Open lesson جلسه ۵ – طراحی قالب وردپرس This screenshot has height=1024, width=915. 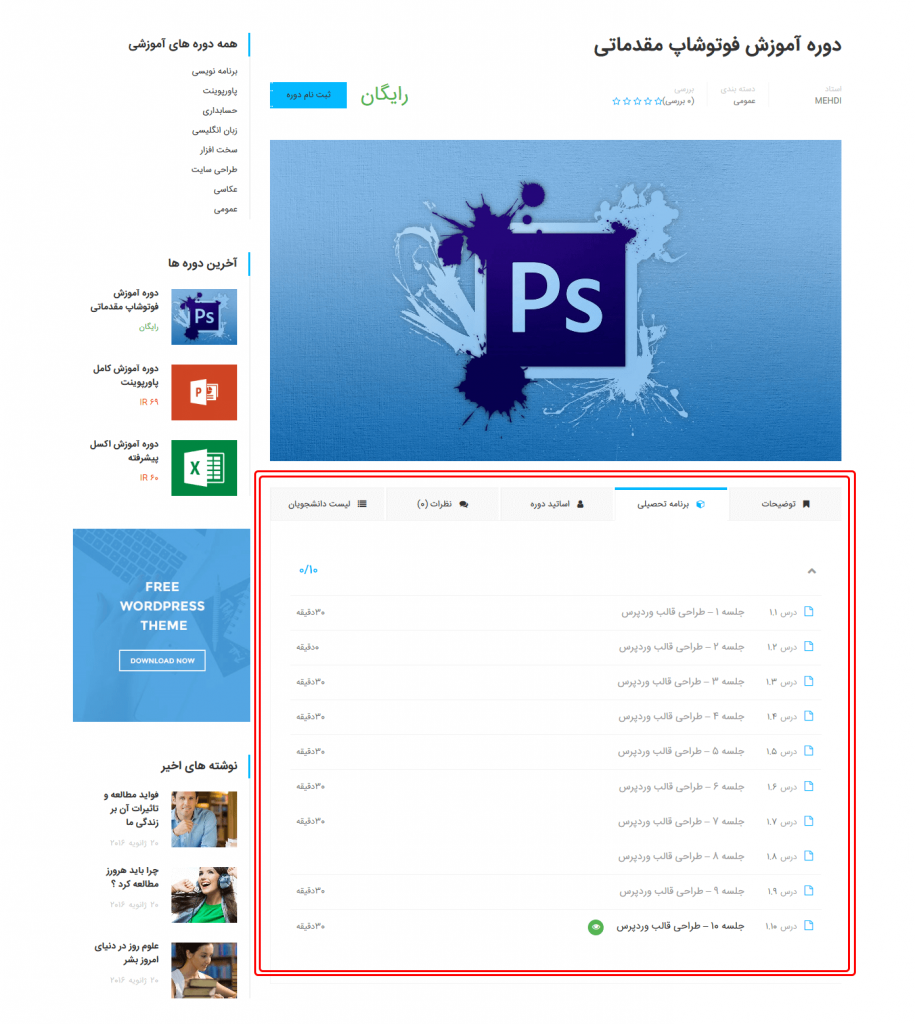pyautogui.click(x=681, y=752)
